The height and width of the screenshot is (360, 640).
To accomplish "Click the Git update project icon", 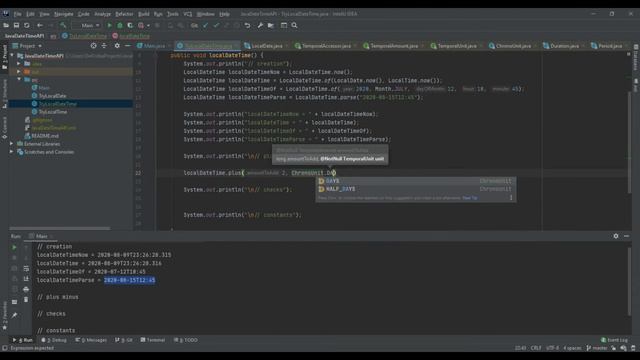I will [195, 25].
